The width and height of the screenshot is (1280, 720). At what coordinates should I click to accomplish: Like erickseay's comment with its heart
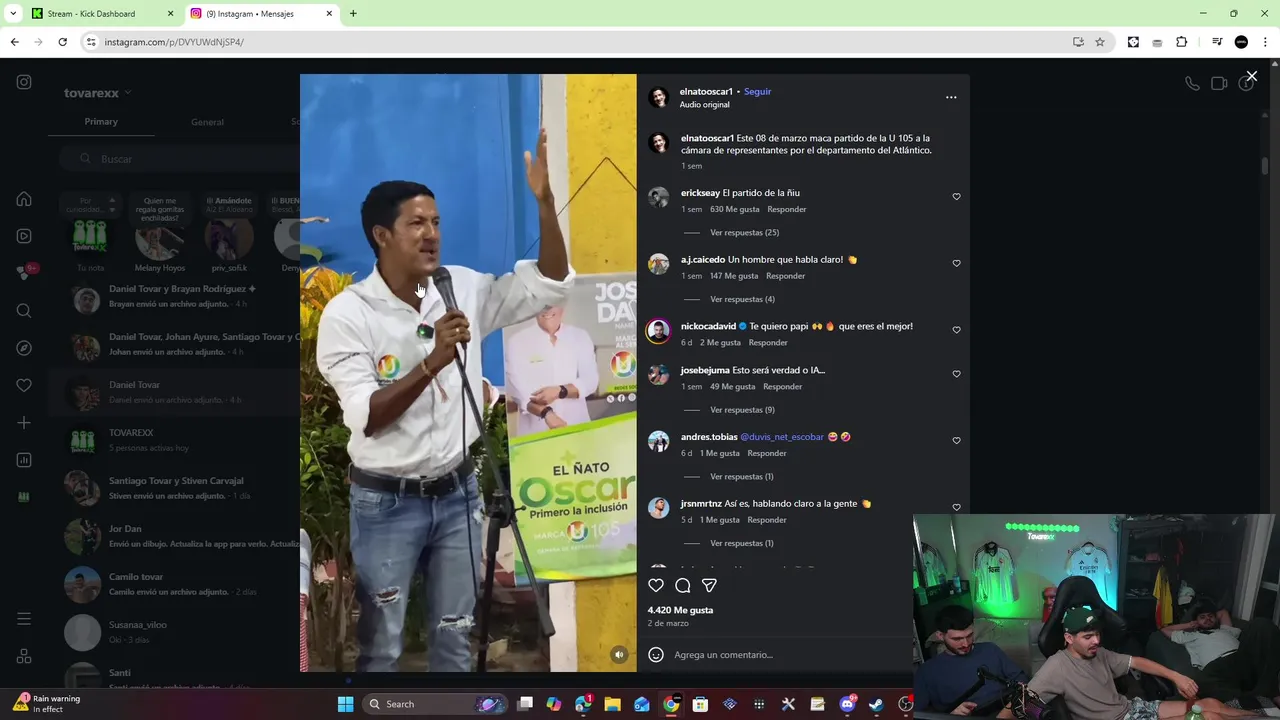(956, 197)
